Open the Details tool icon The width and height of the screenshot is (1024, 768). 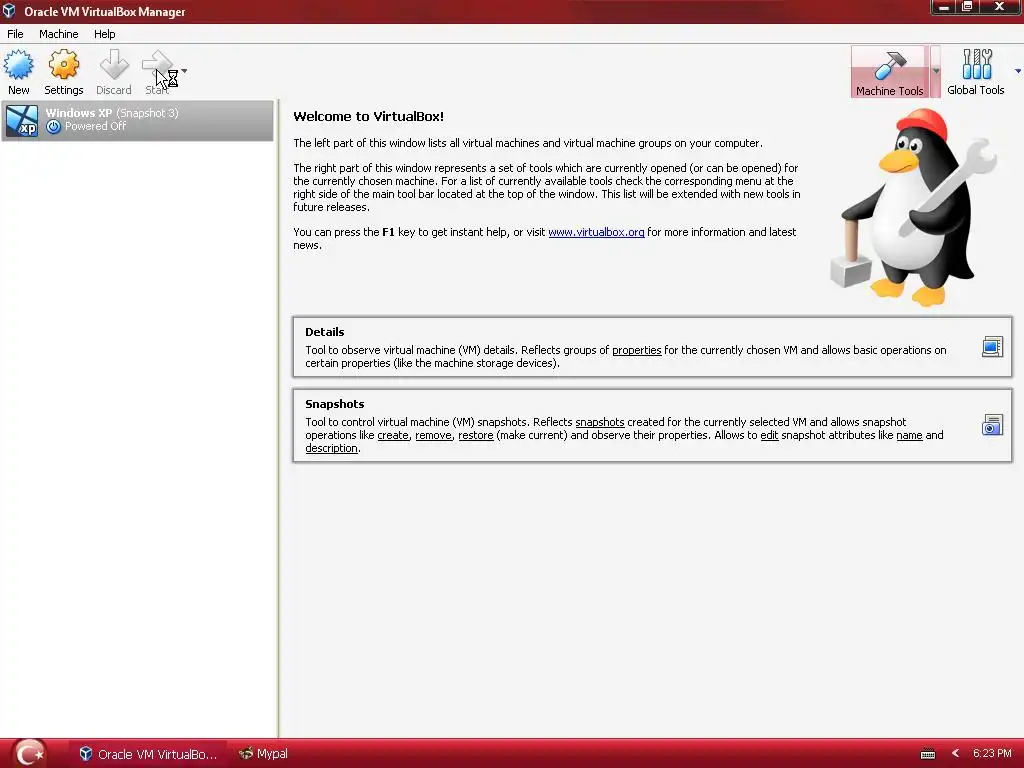(x=992, y=347)
